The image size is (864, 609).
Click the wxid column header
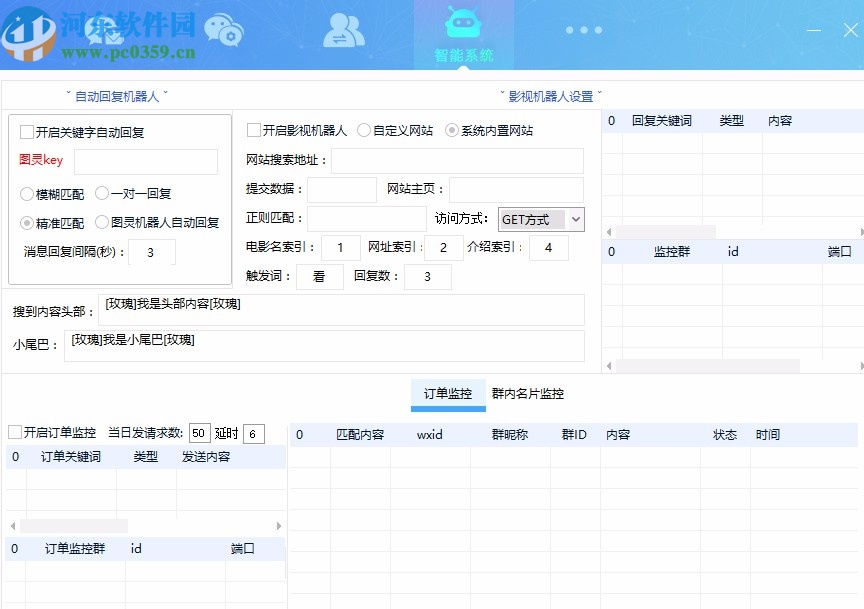430,435
